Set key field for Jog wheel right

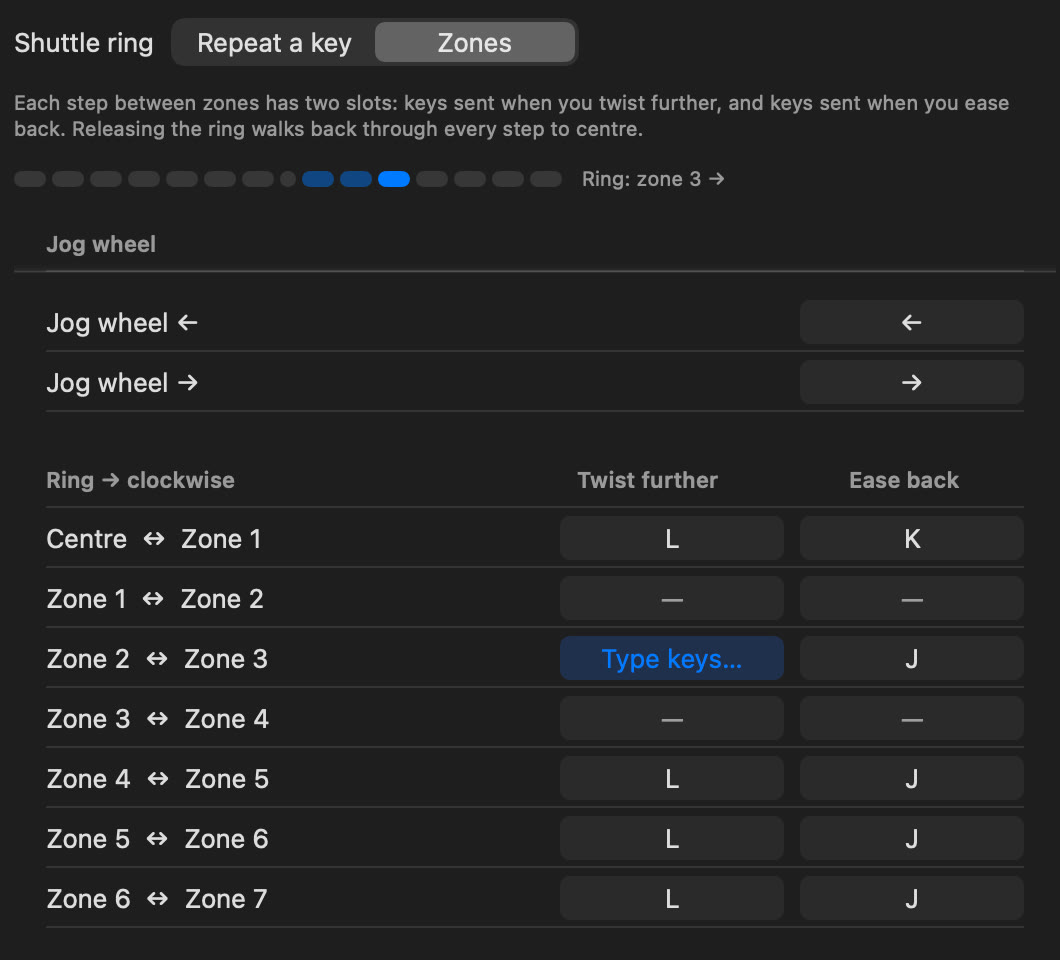coord(911,383)
